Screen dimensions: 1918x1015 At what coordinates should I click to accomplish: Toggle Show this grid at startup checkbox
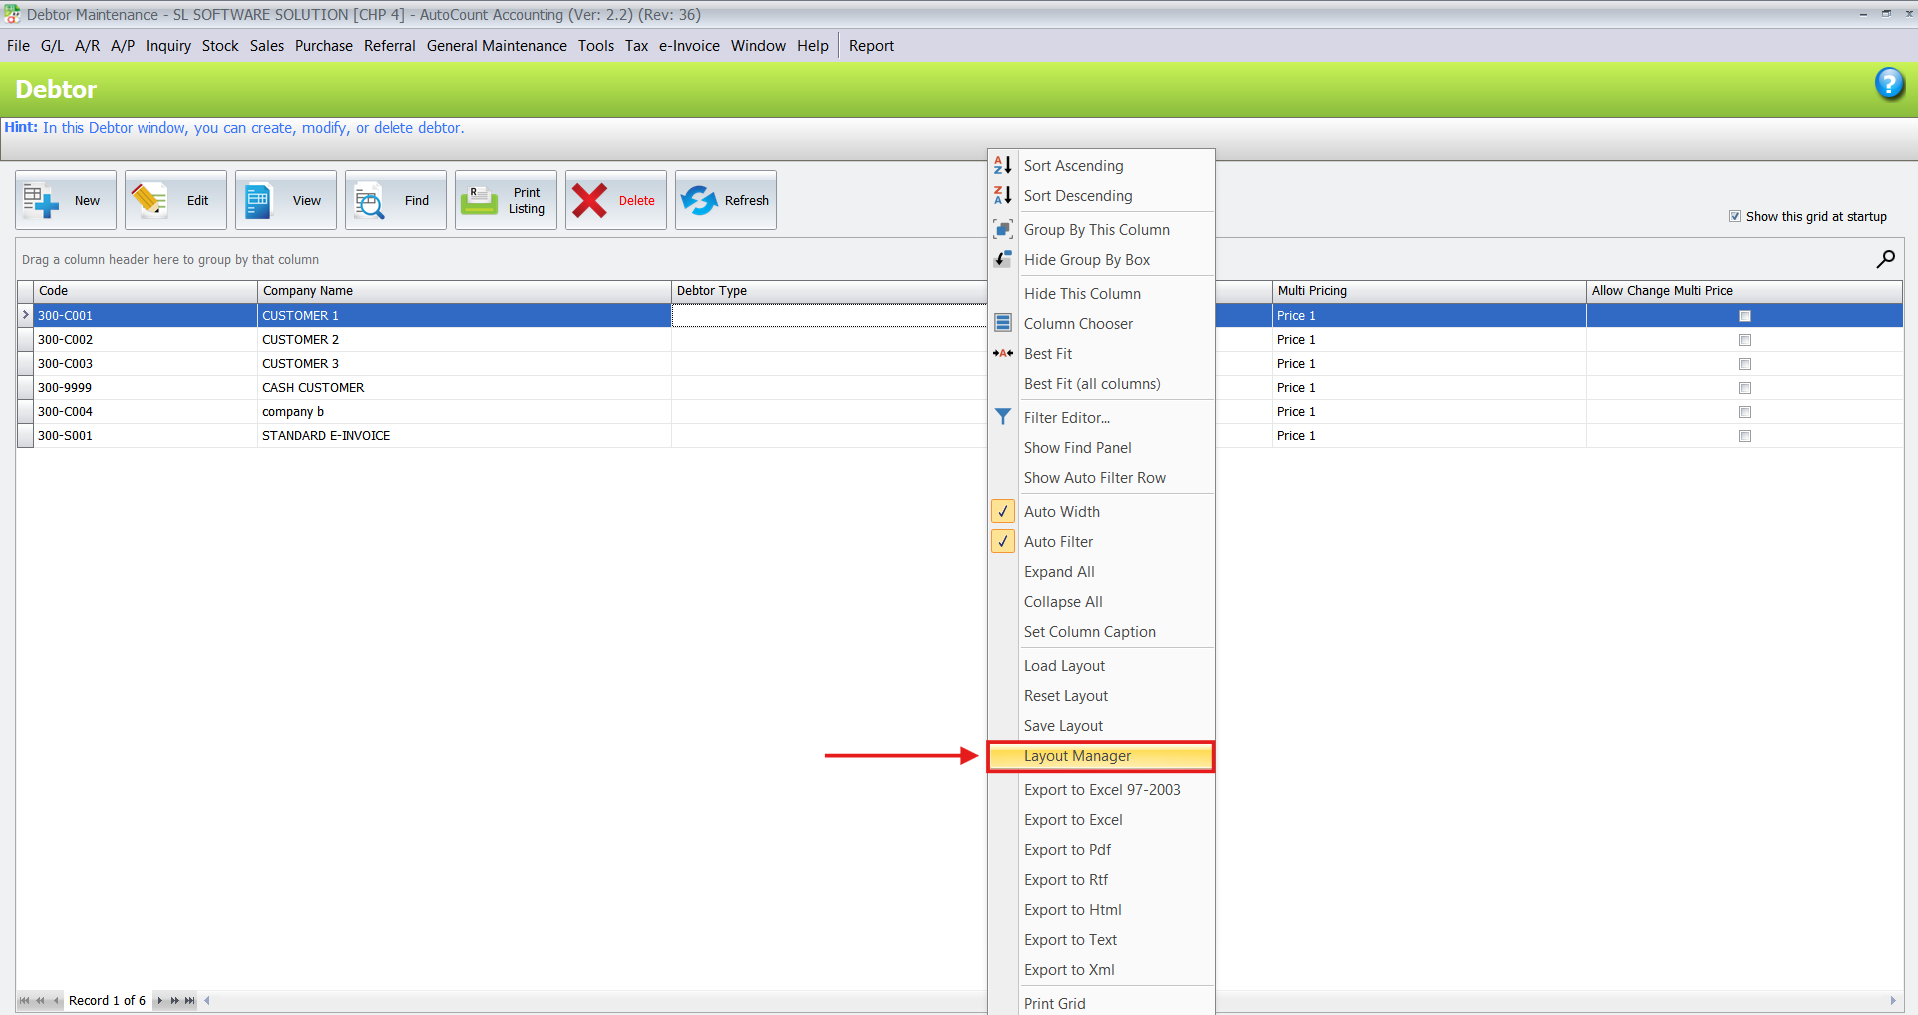click(1735, 217)
